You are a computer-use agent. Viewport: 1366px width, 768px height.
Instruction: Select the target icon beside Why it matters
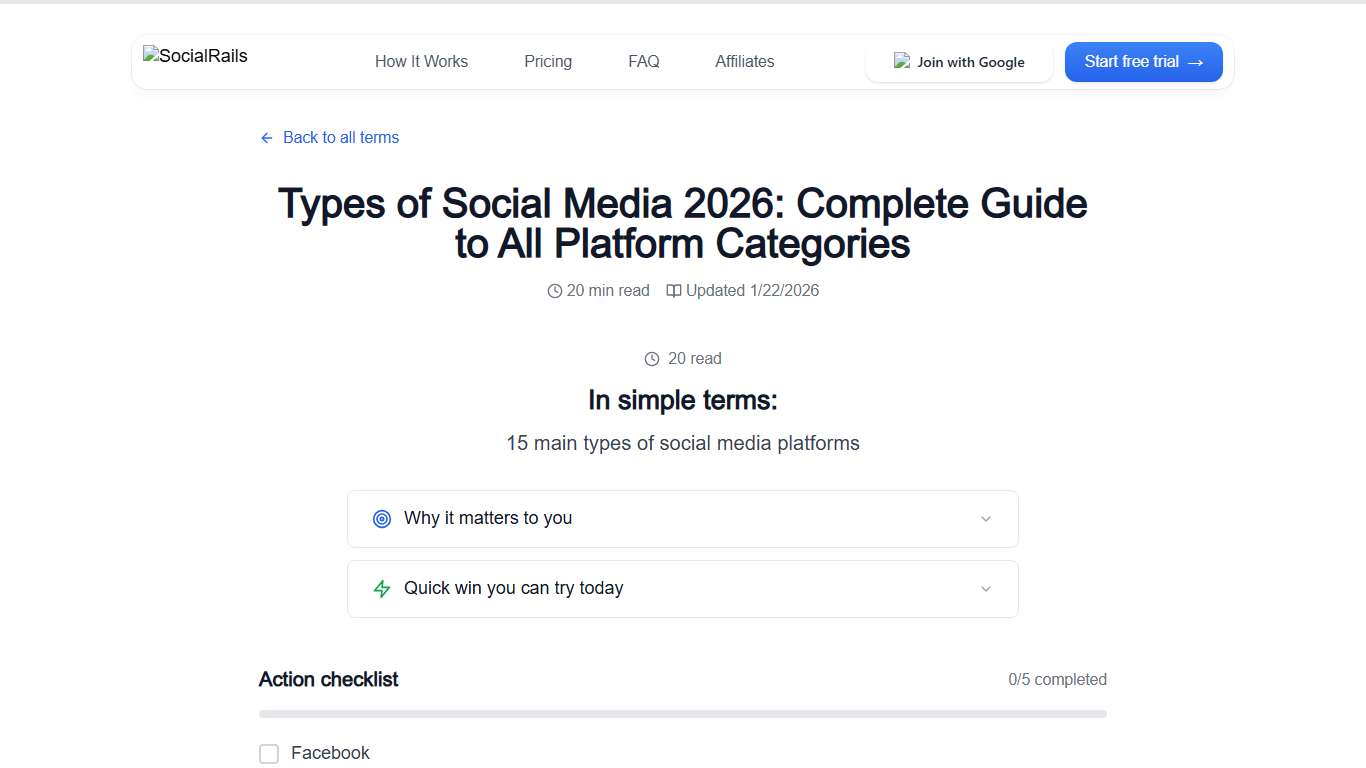point(381,519)
